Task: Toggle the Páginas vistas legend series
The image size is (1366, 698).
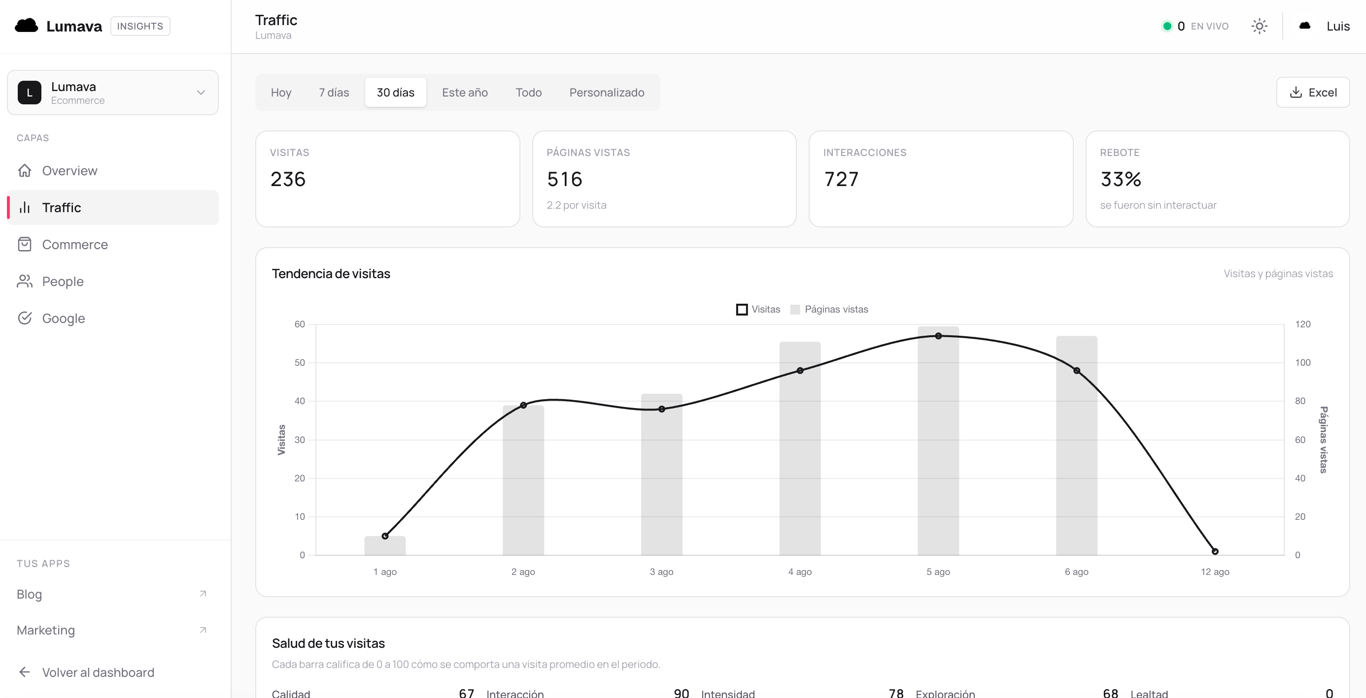Action: [x=829, y=310]
